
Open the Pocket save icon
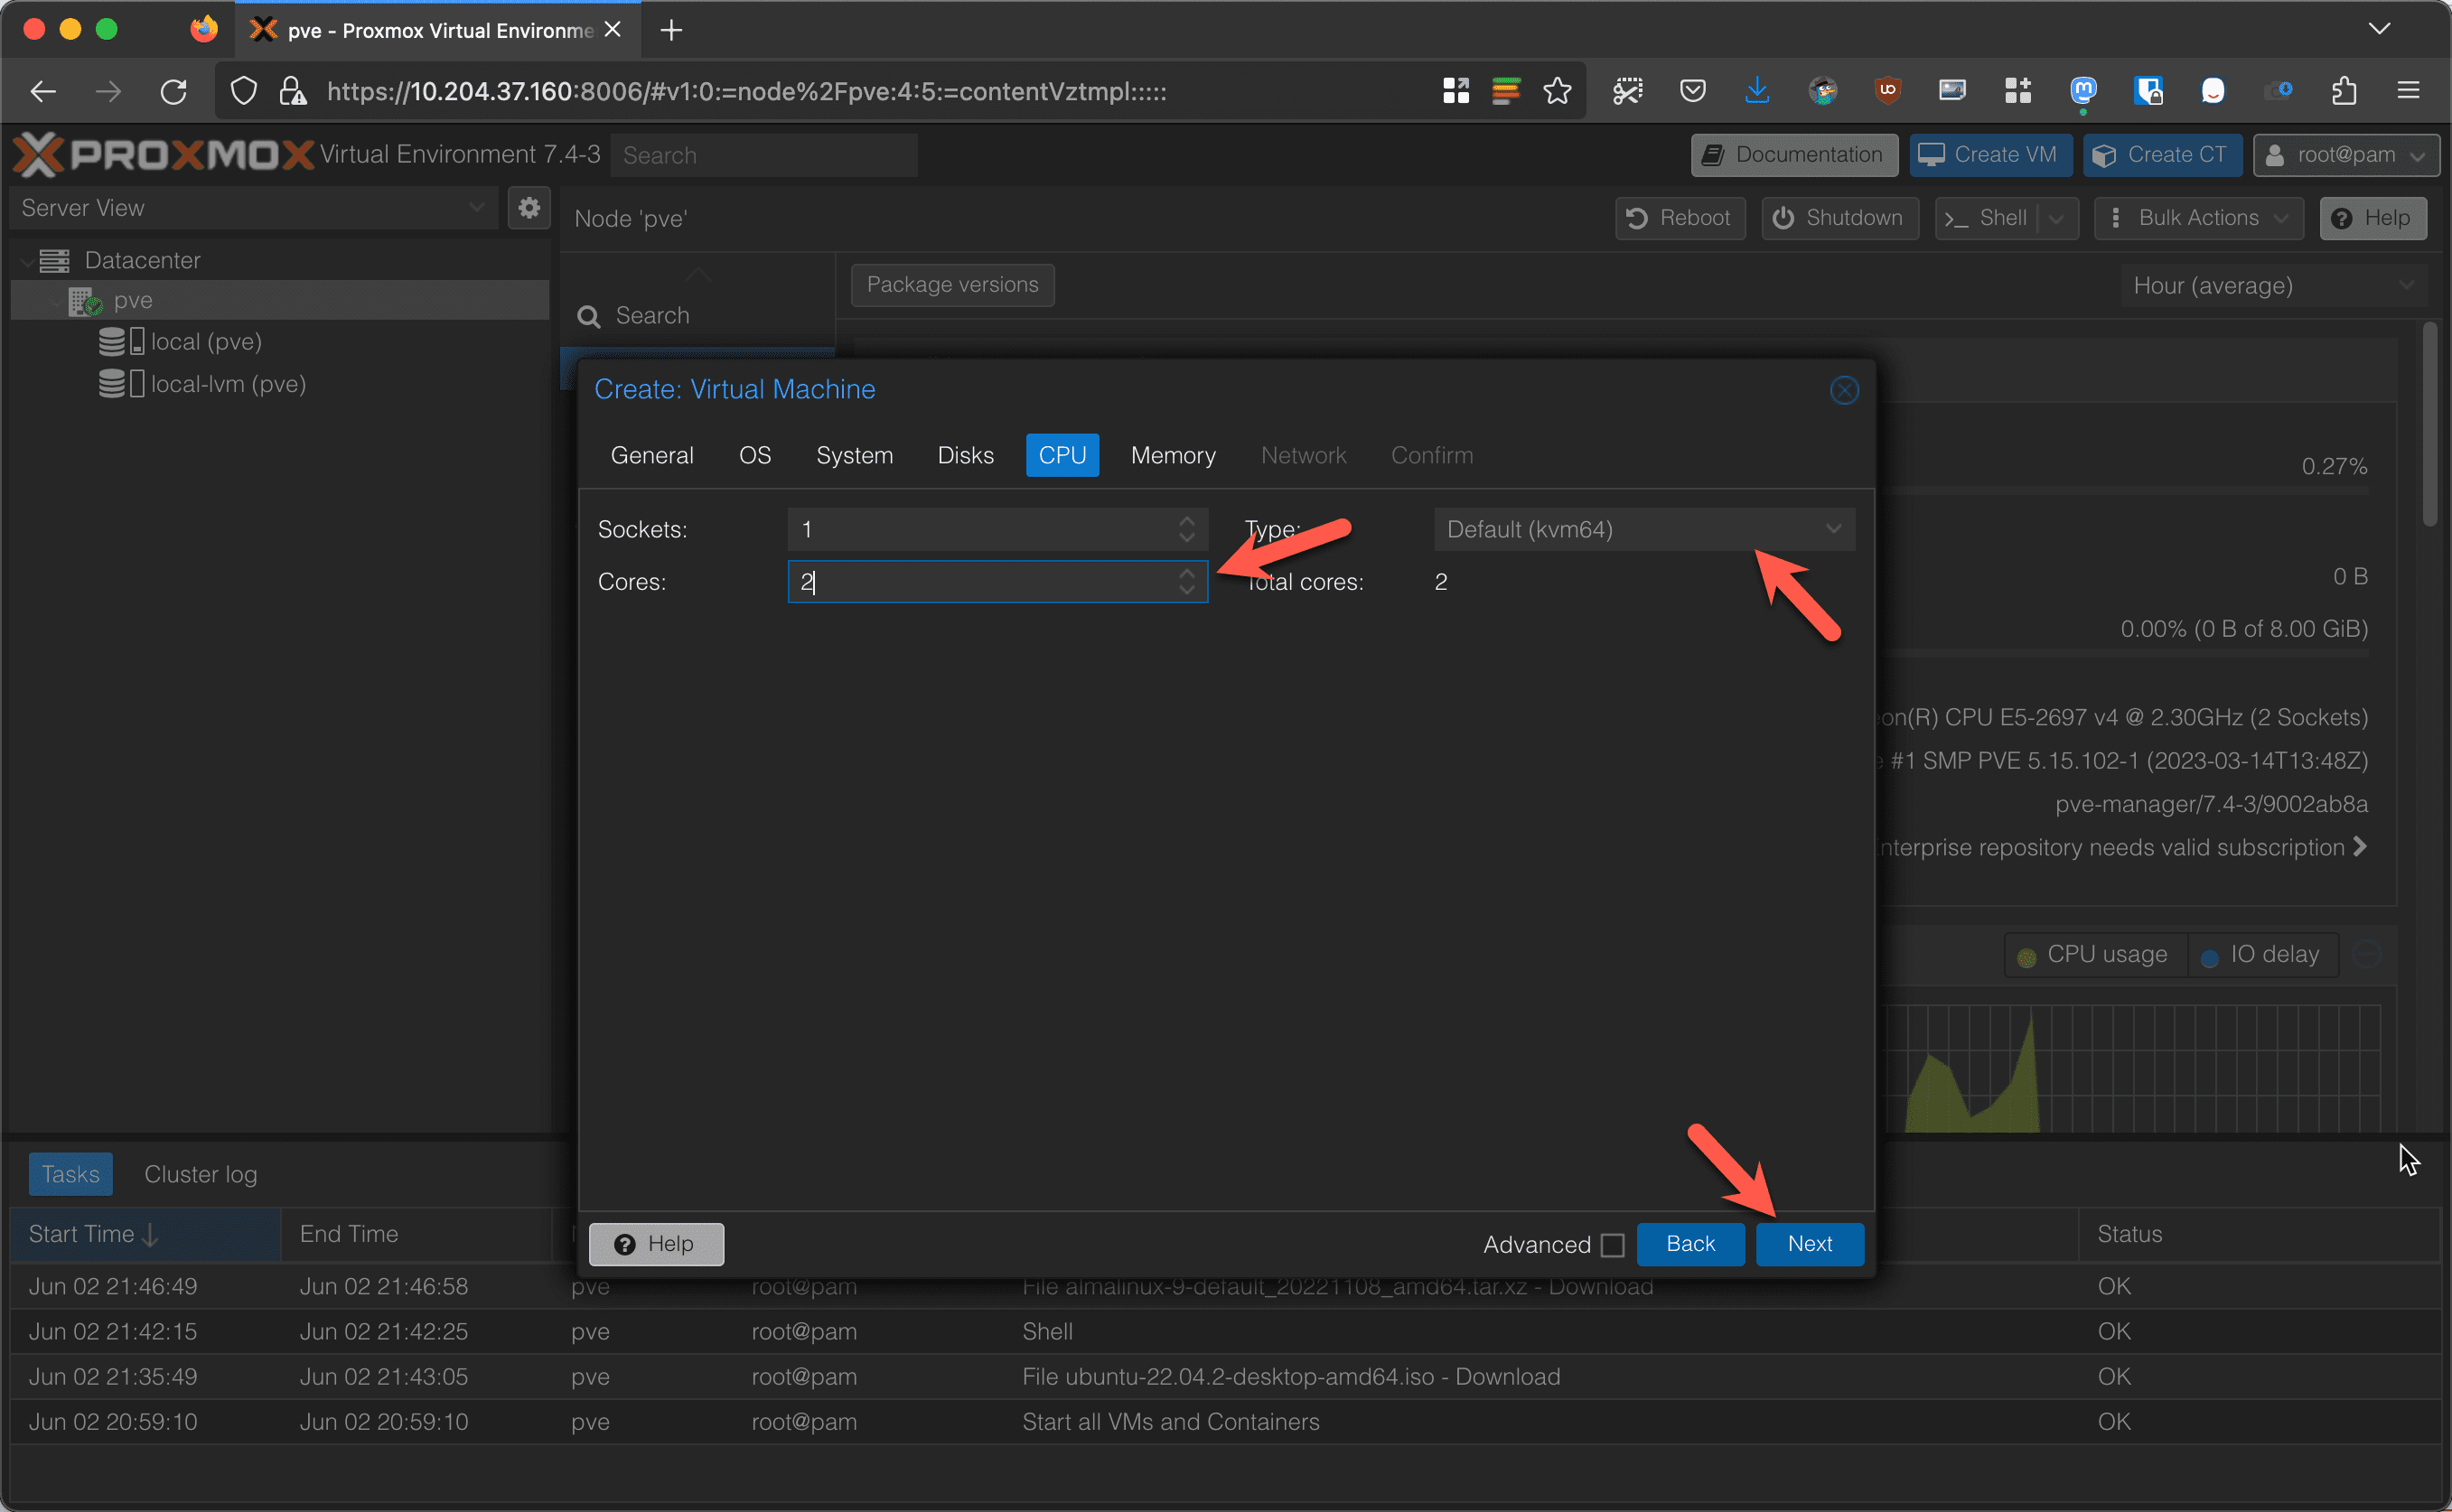click(1692, 91)
